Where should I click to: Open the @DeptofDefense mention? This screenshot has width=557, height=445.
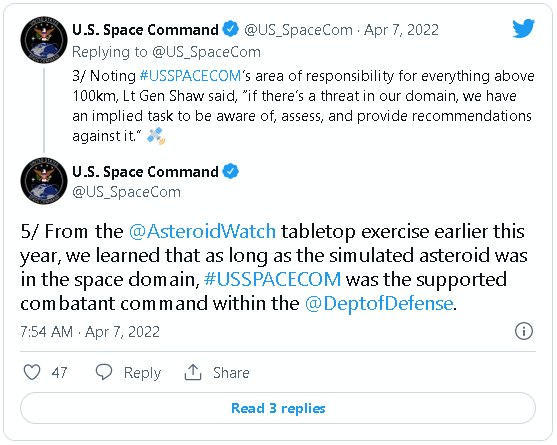pyautogui.click(x=379, y=304)
